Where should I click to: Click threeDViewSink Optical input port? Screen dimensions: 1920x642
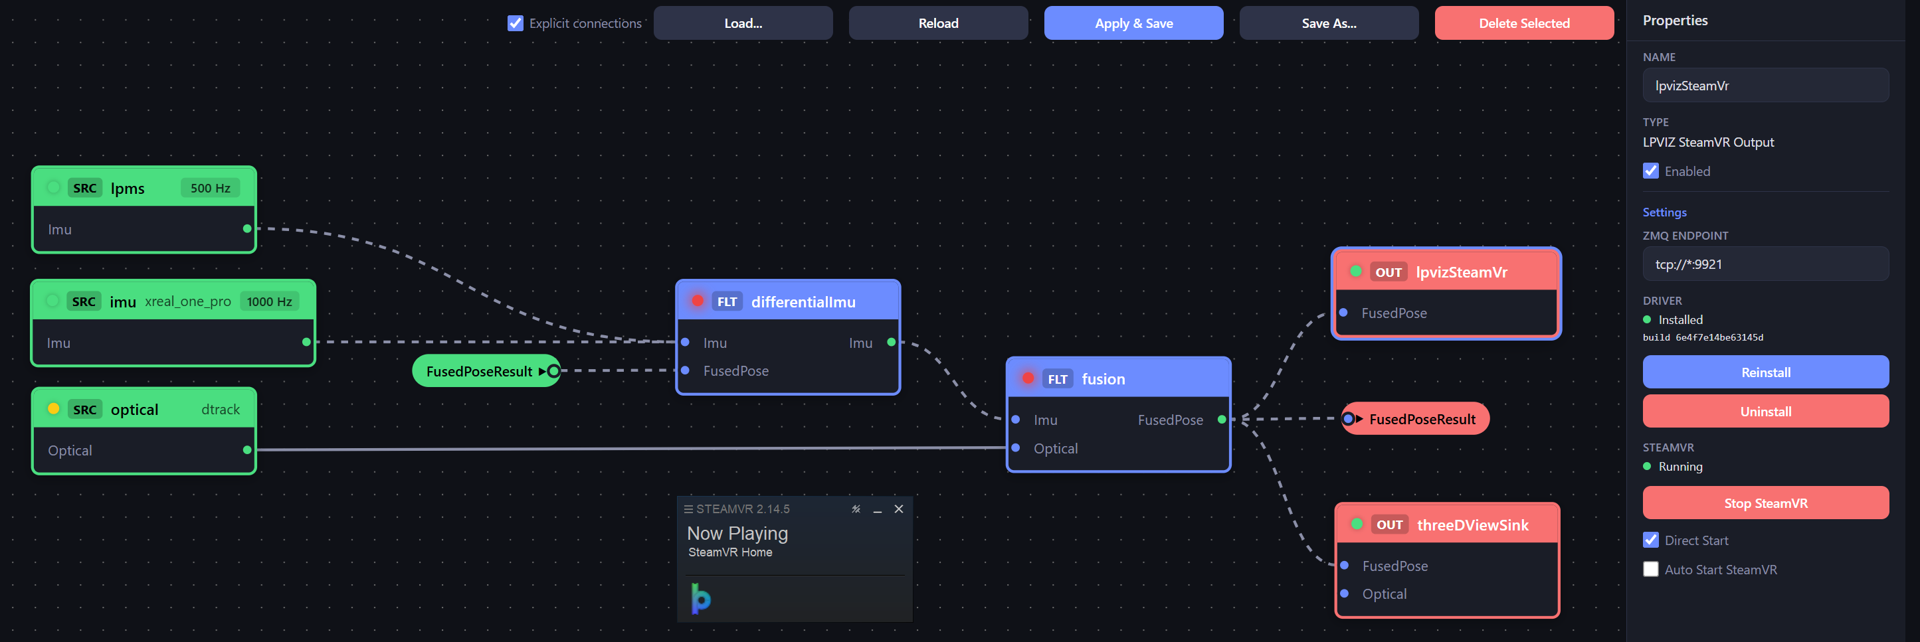click(1344, 593)
